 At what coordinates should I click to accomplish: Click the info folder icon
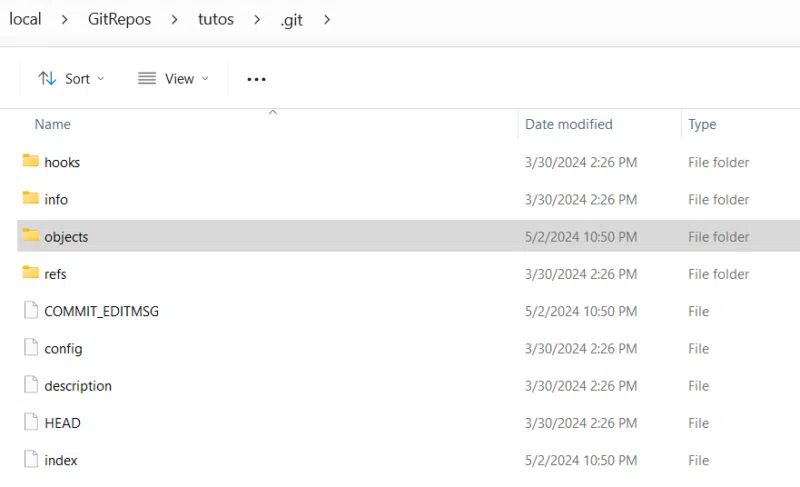tap(30, 199)
